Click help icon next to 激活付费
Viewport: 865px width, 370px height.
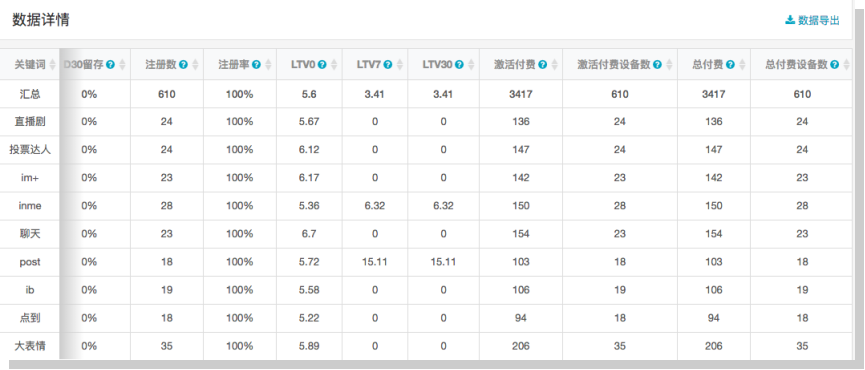pyautogui.click(x=542, y=65)
